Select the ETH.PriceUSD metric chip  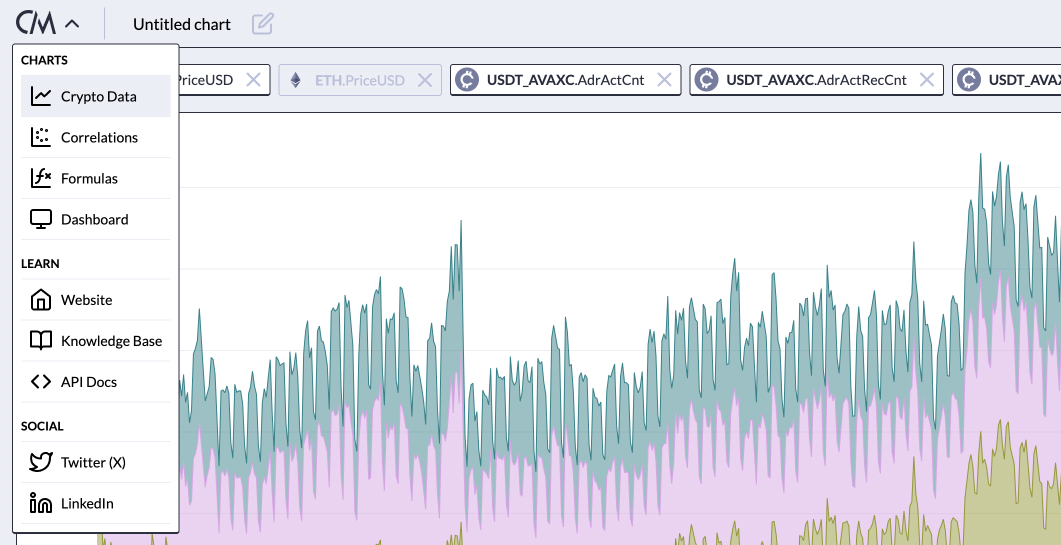point(360,80)
